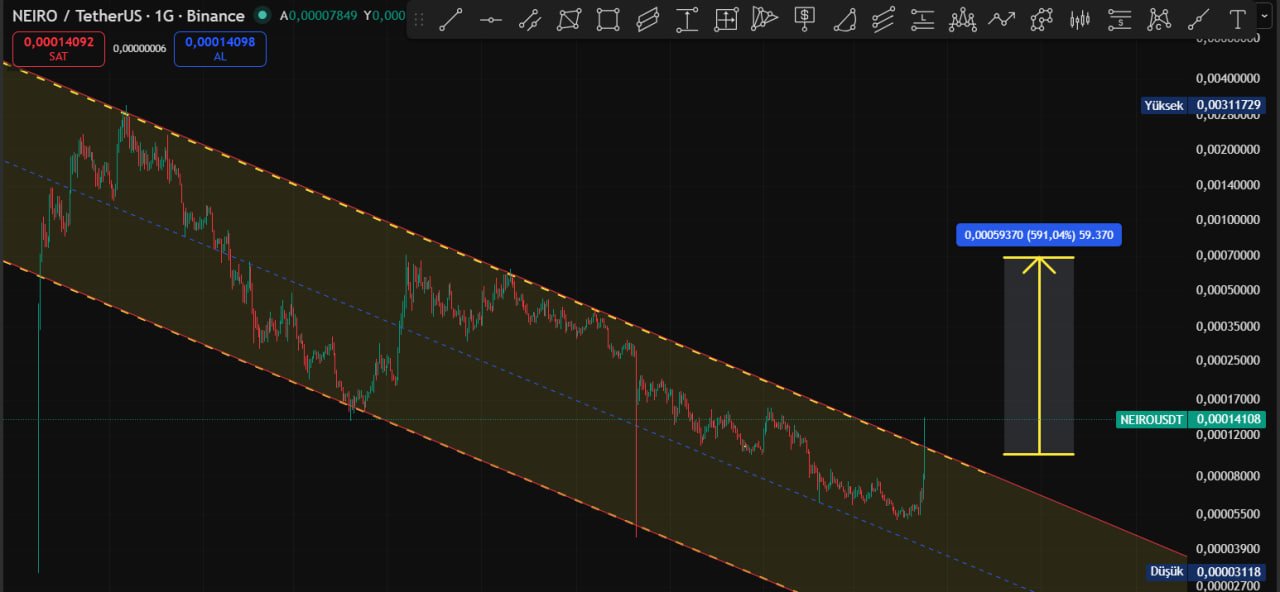Screen dimensions: 1280x592
Task: Select the ABCD pattern tool marked C
Action: 1159,19
